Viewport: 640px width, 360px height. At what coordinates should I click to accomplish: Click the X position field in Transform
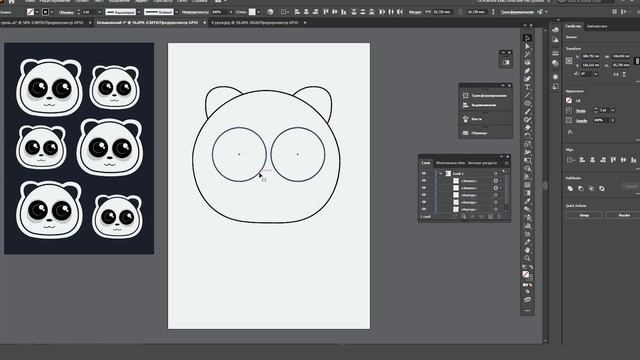tap(591, 56)
